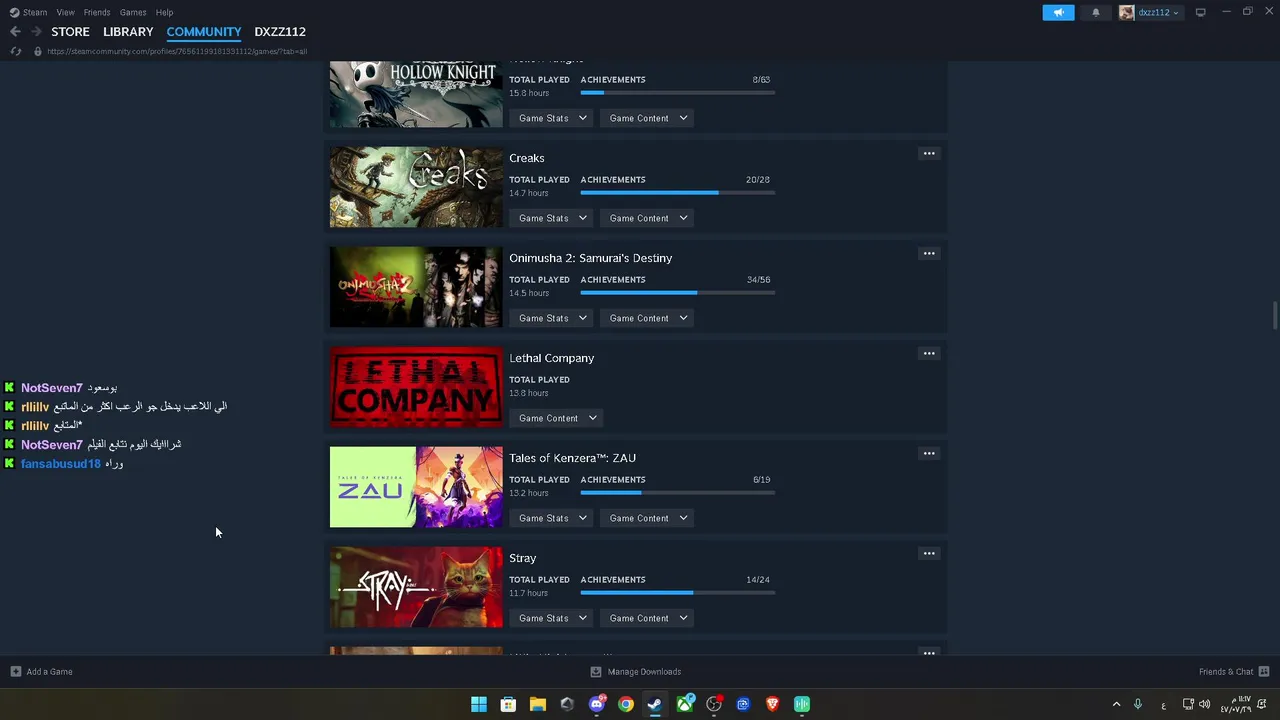Click the Add a Game plus icon
The width and height of the screenshot is (1280, 720).
point(15,672)
